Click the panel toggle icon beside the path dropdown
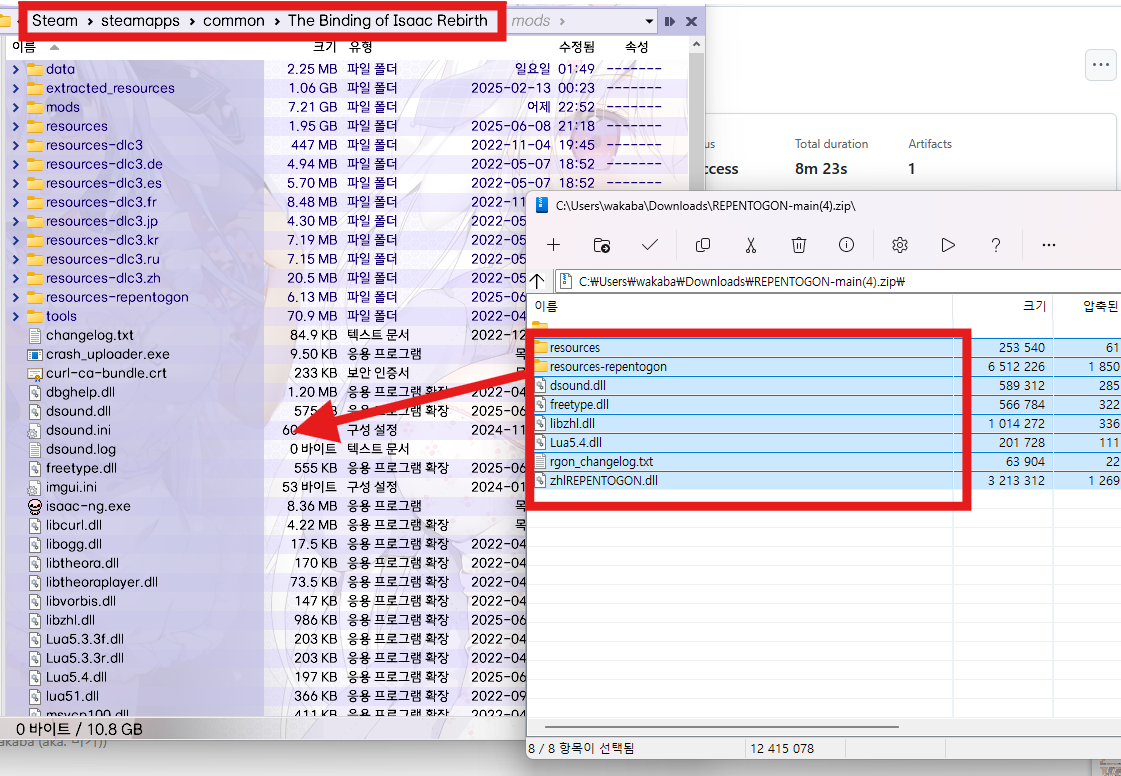This screenshot has height=776, width=1121. 670,21
